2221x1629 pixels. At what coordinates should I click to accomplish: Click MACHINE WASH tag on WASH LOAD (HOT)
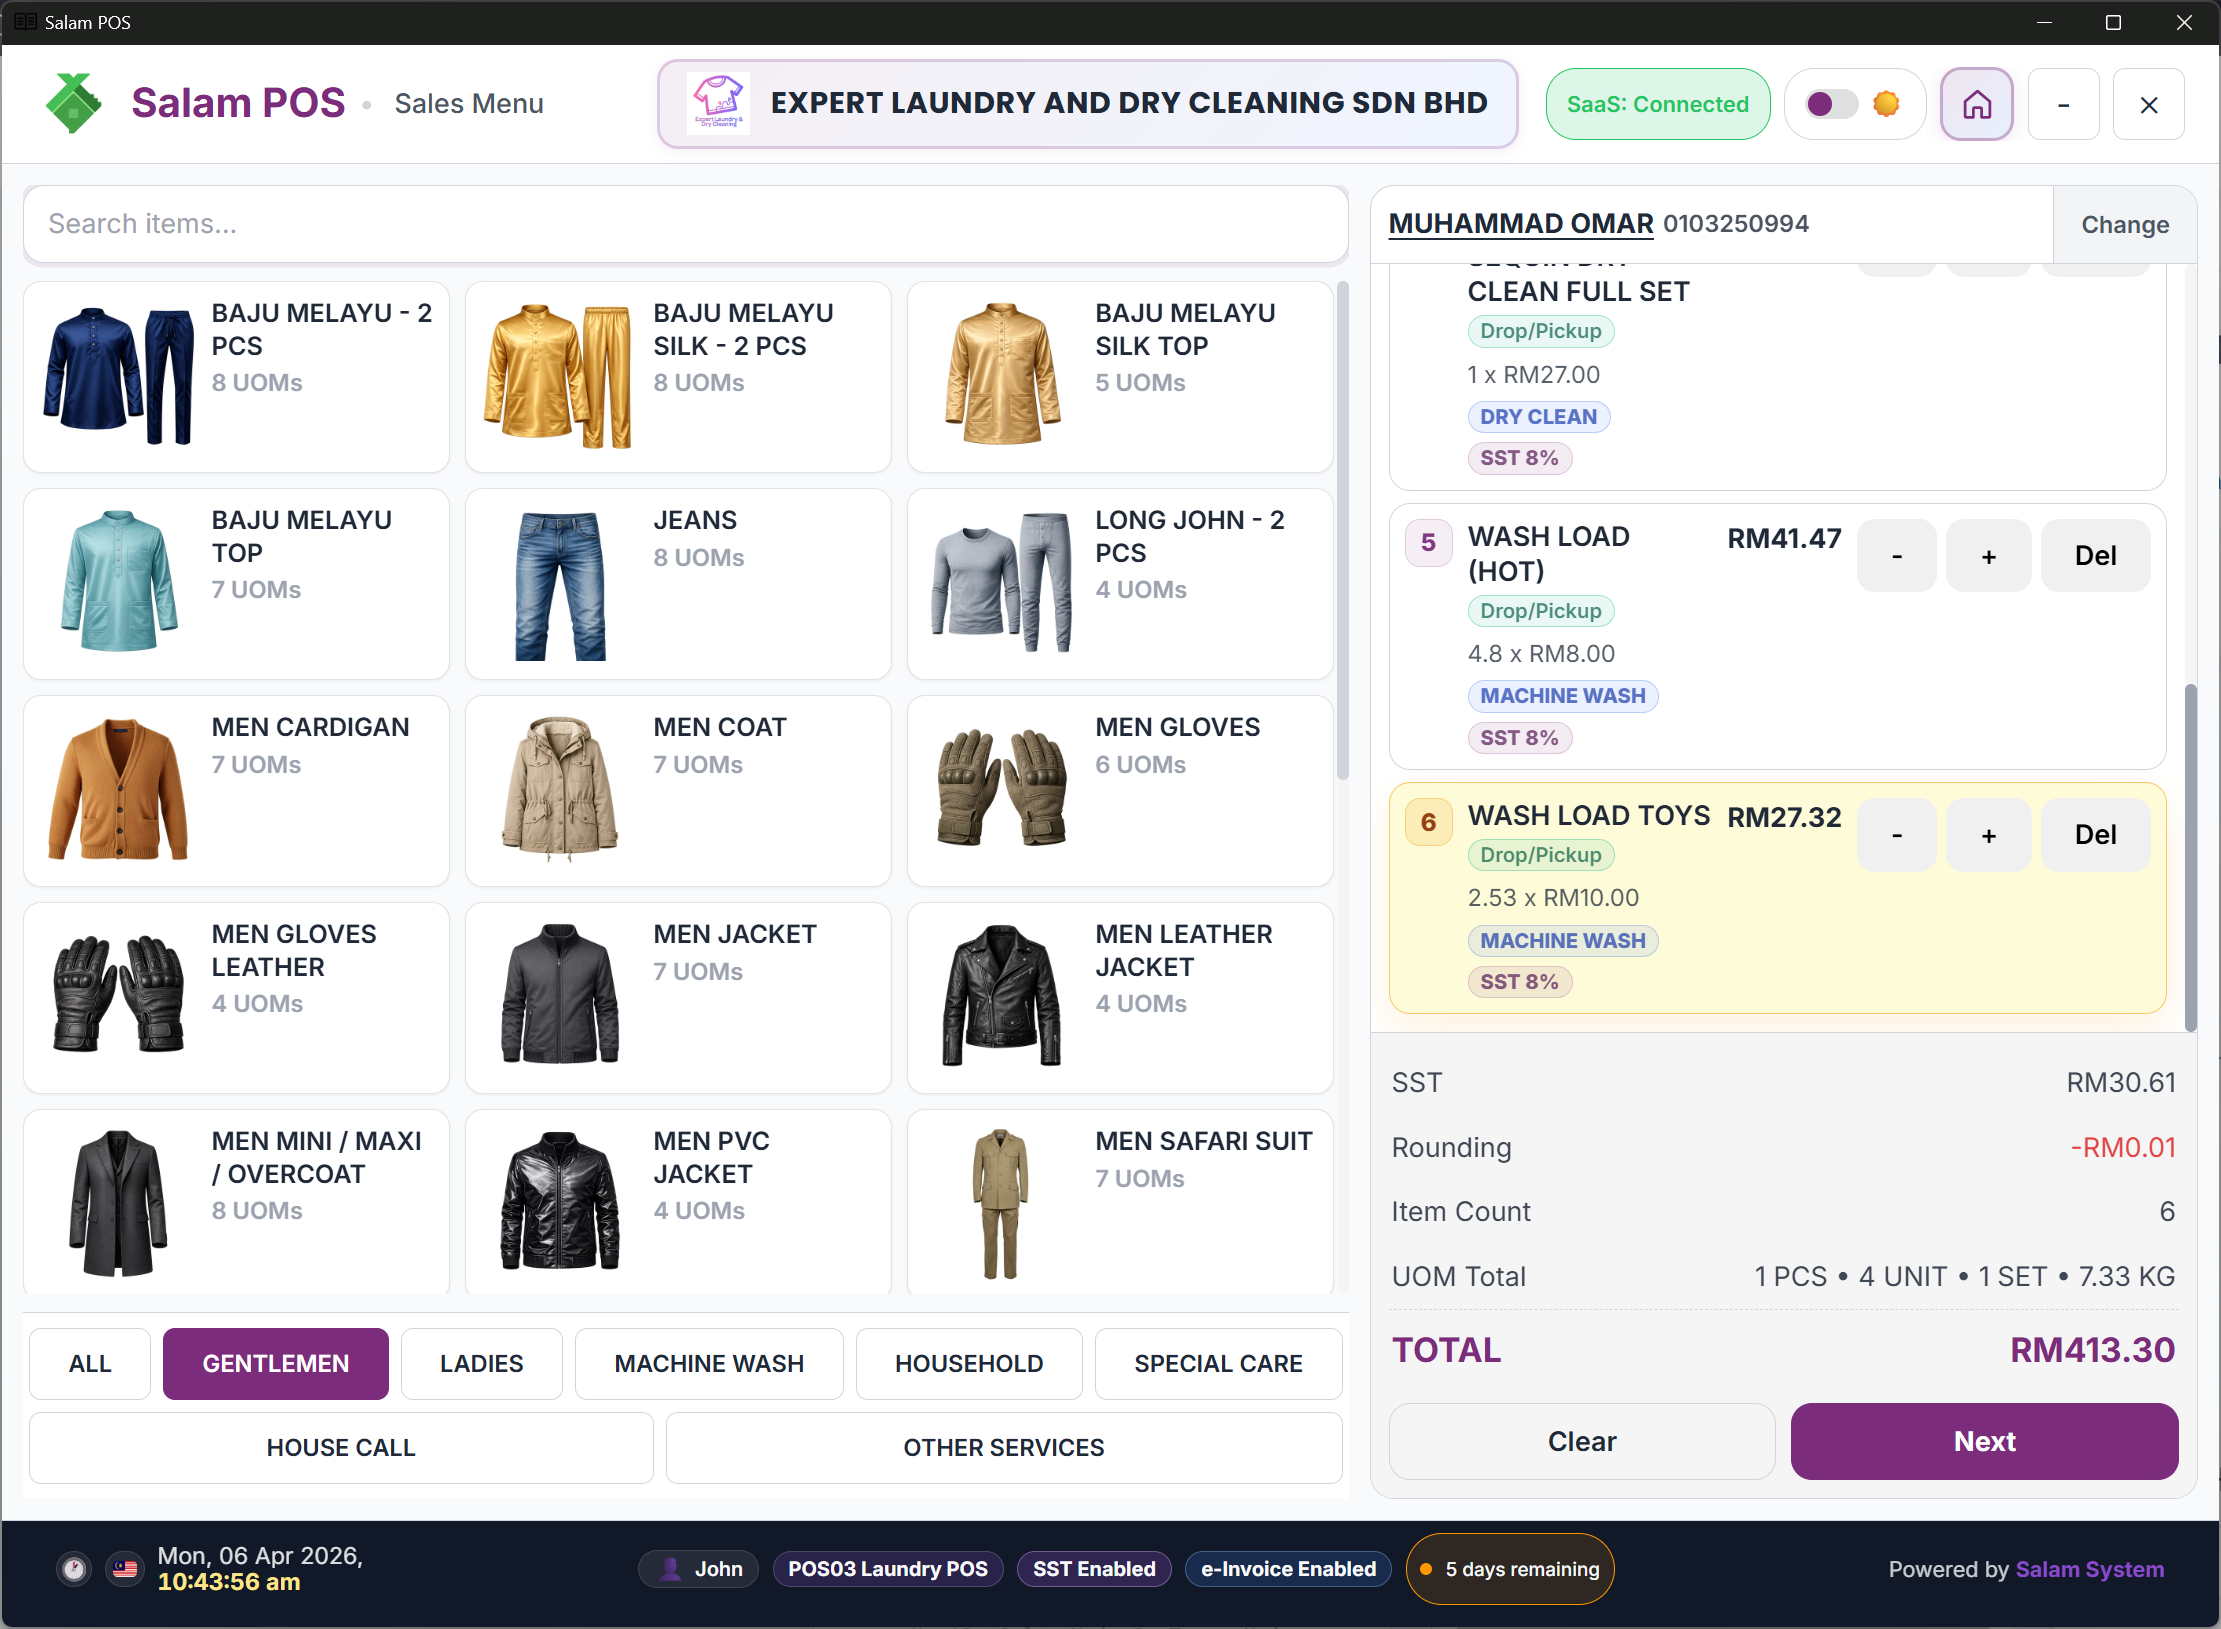click(1563, 696)
